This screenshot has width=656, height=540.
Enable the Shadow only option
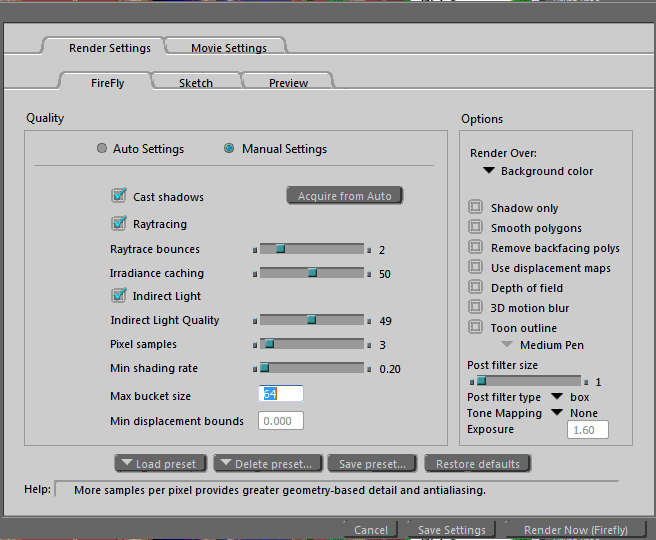tap(476, 208)
